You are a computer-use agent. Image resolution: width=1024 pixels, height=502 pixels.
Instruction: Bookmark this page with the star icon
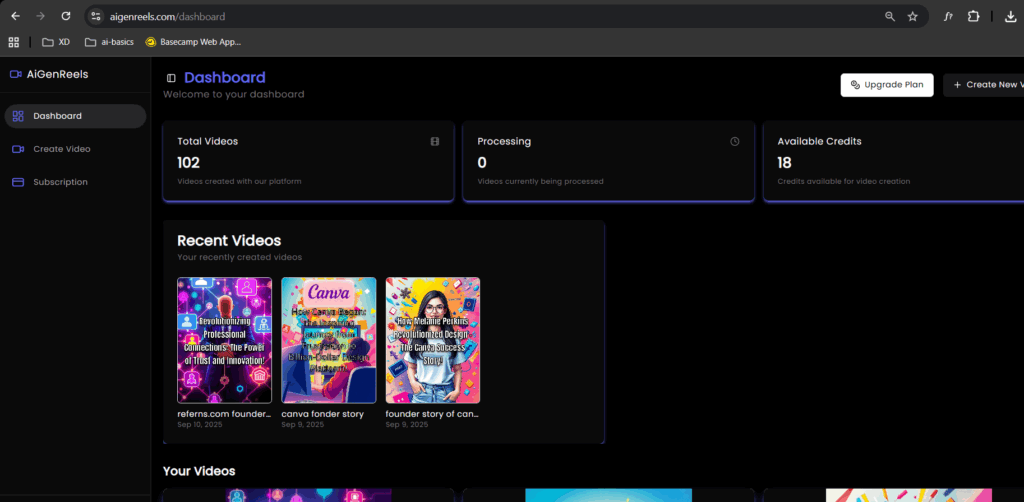[x=912, y=16]
